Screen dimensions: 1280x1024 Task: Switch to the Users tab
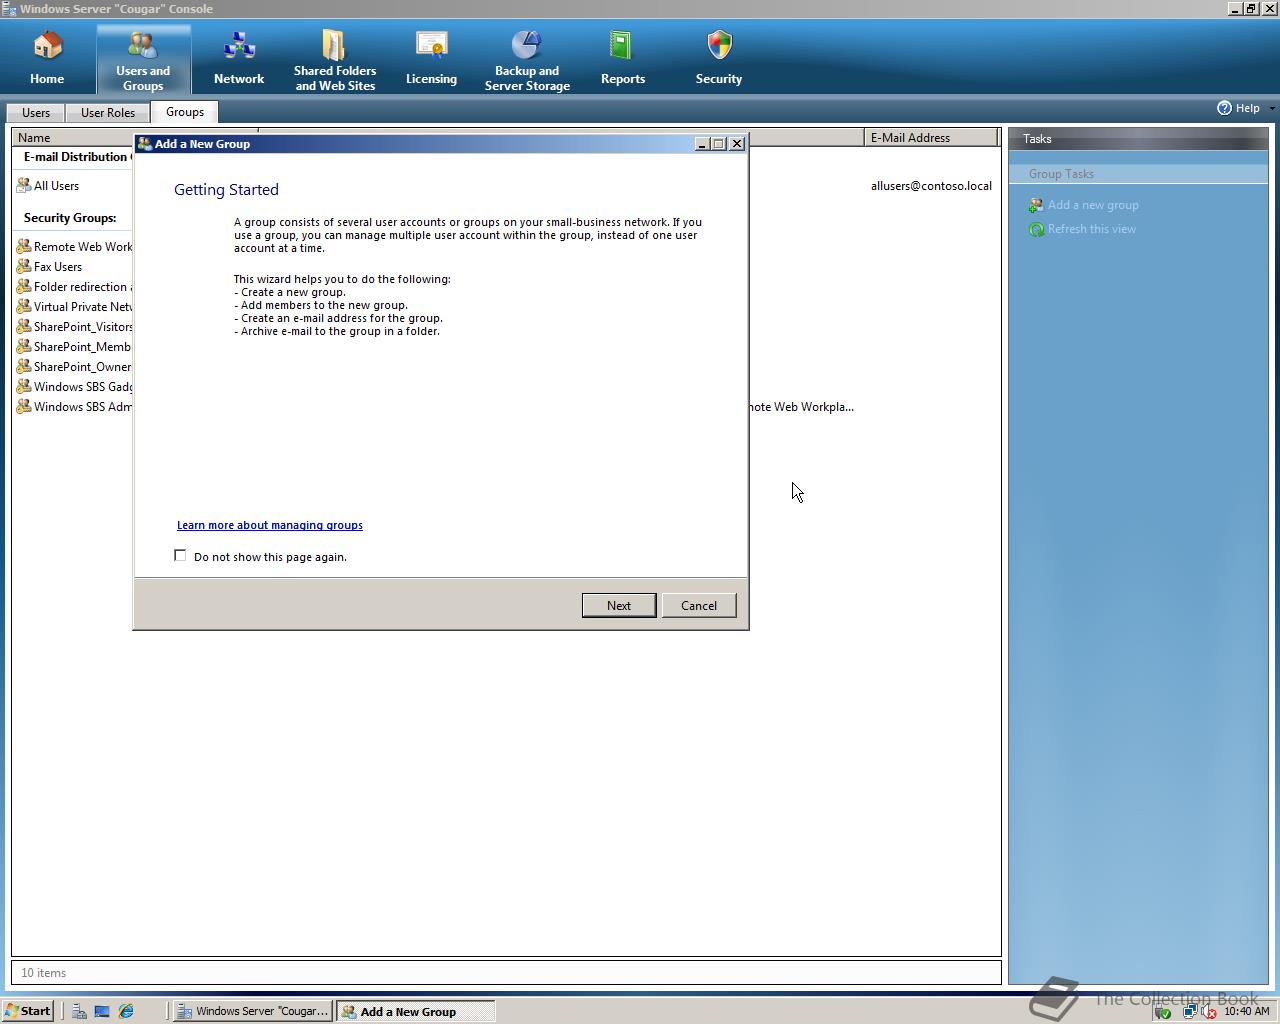(36, 113)
